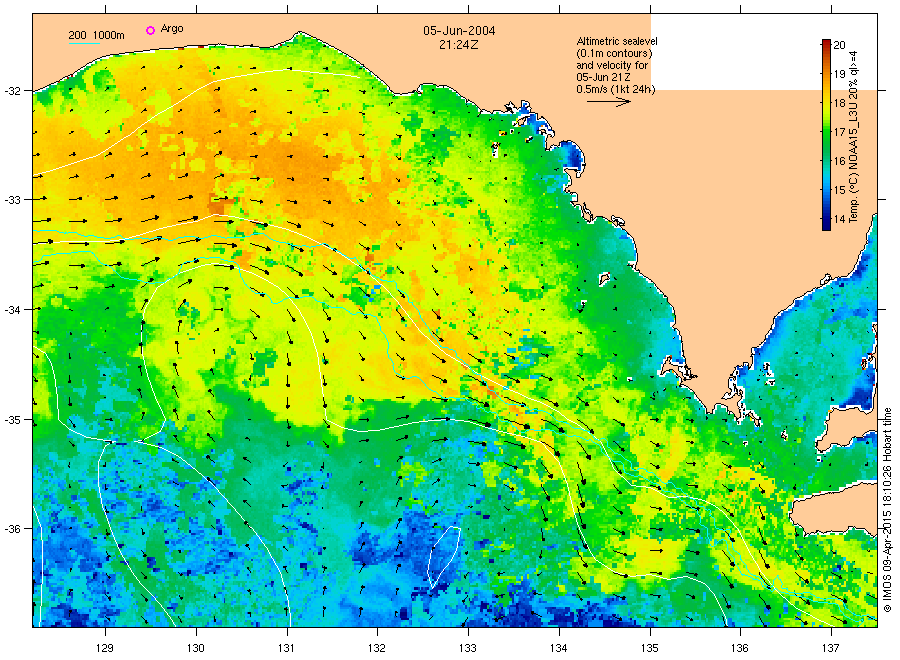Click the 'Argo' legend label

coord(172,29)
